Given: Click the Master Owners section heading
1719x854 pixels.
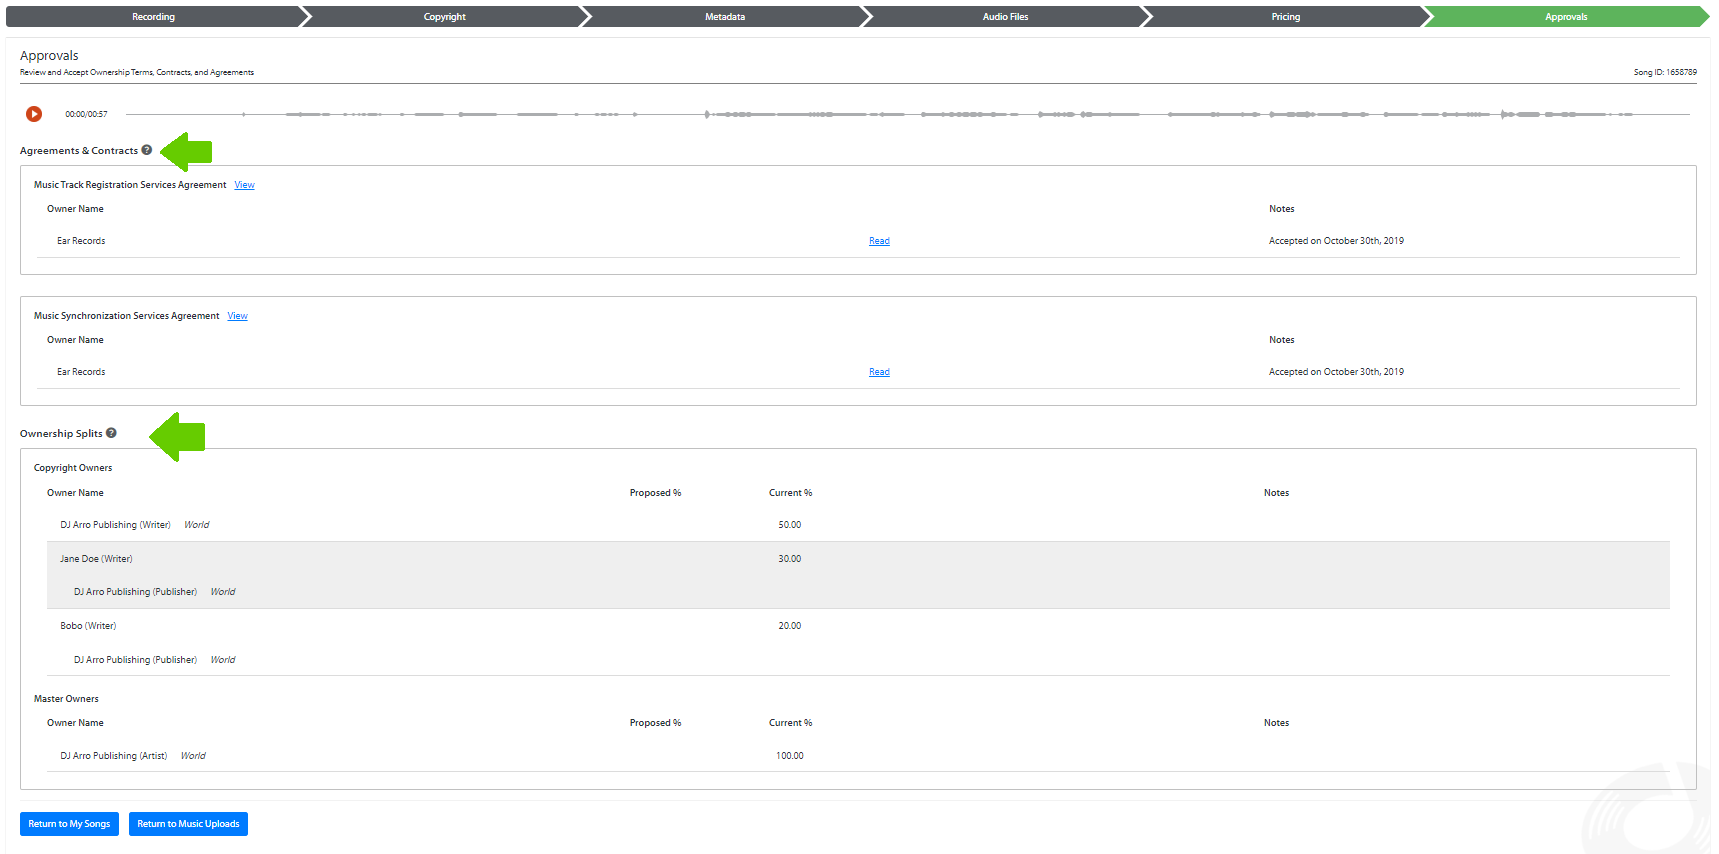Looking at the screenshot, I should click(66, 699).
